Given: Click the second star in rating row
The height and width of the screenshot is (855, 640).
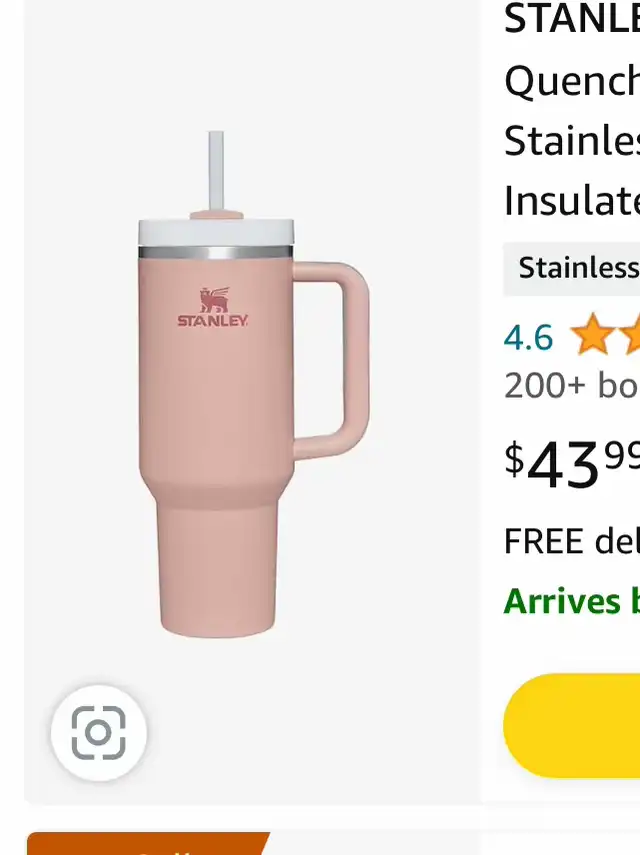Looking at the screenshot, I should pos(630,335).
